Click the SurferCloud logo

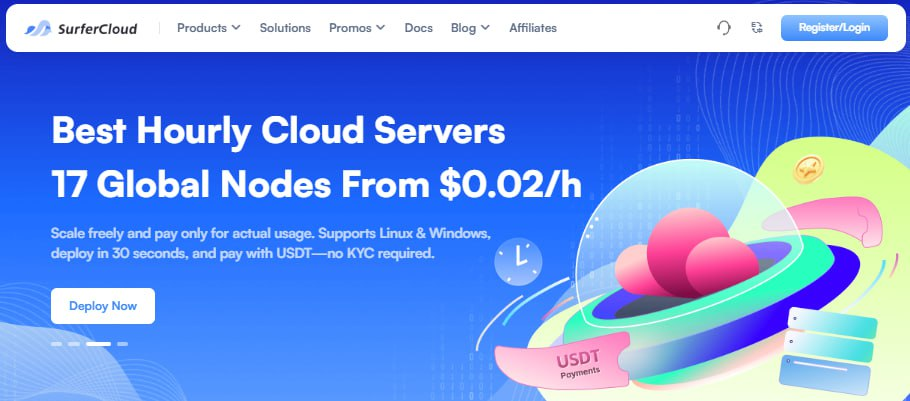coord(81,28)
